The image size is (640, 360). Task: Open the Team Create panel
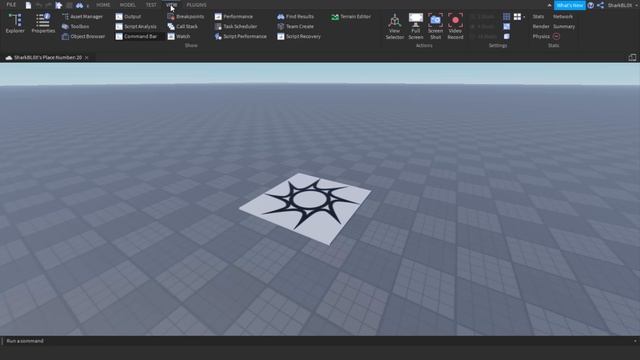tap(296, 27)
